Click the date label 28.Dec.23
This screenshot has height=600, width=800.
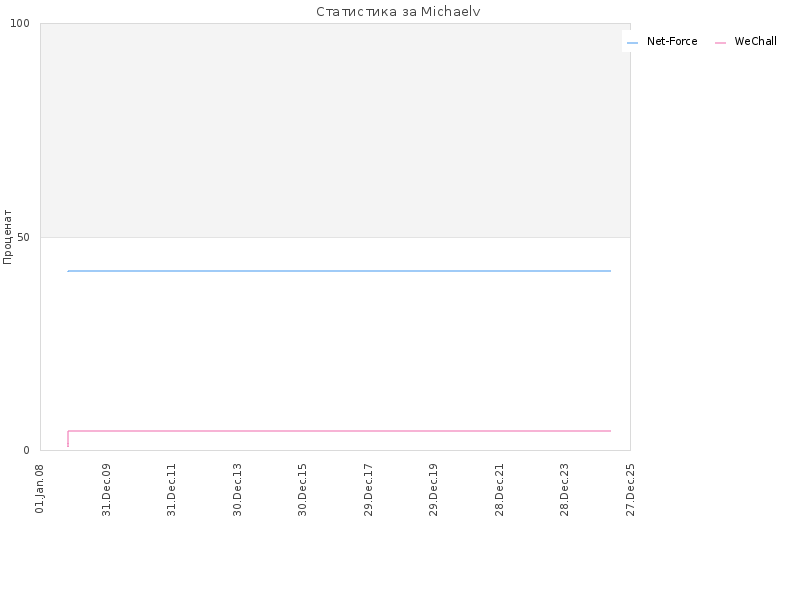[x=564, y=490]
